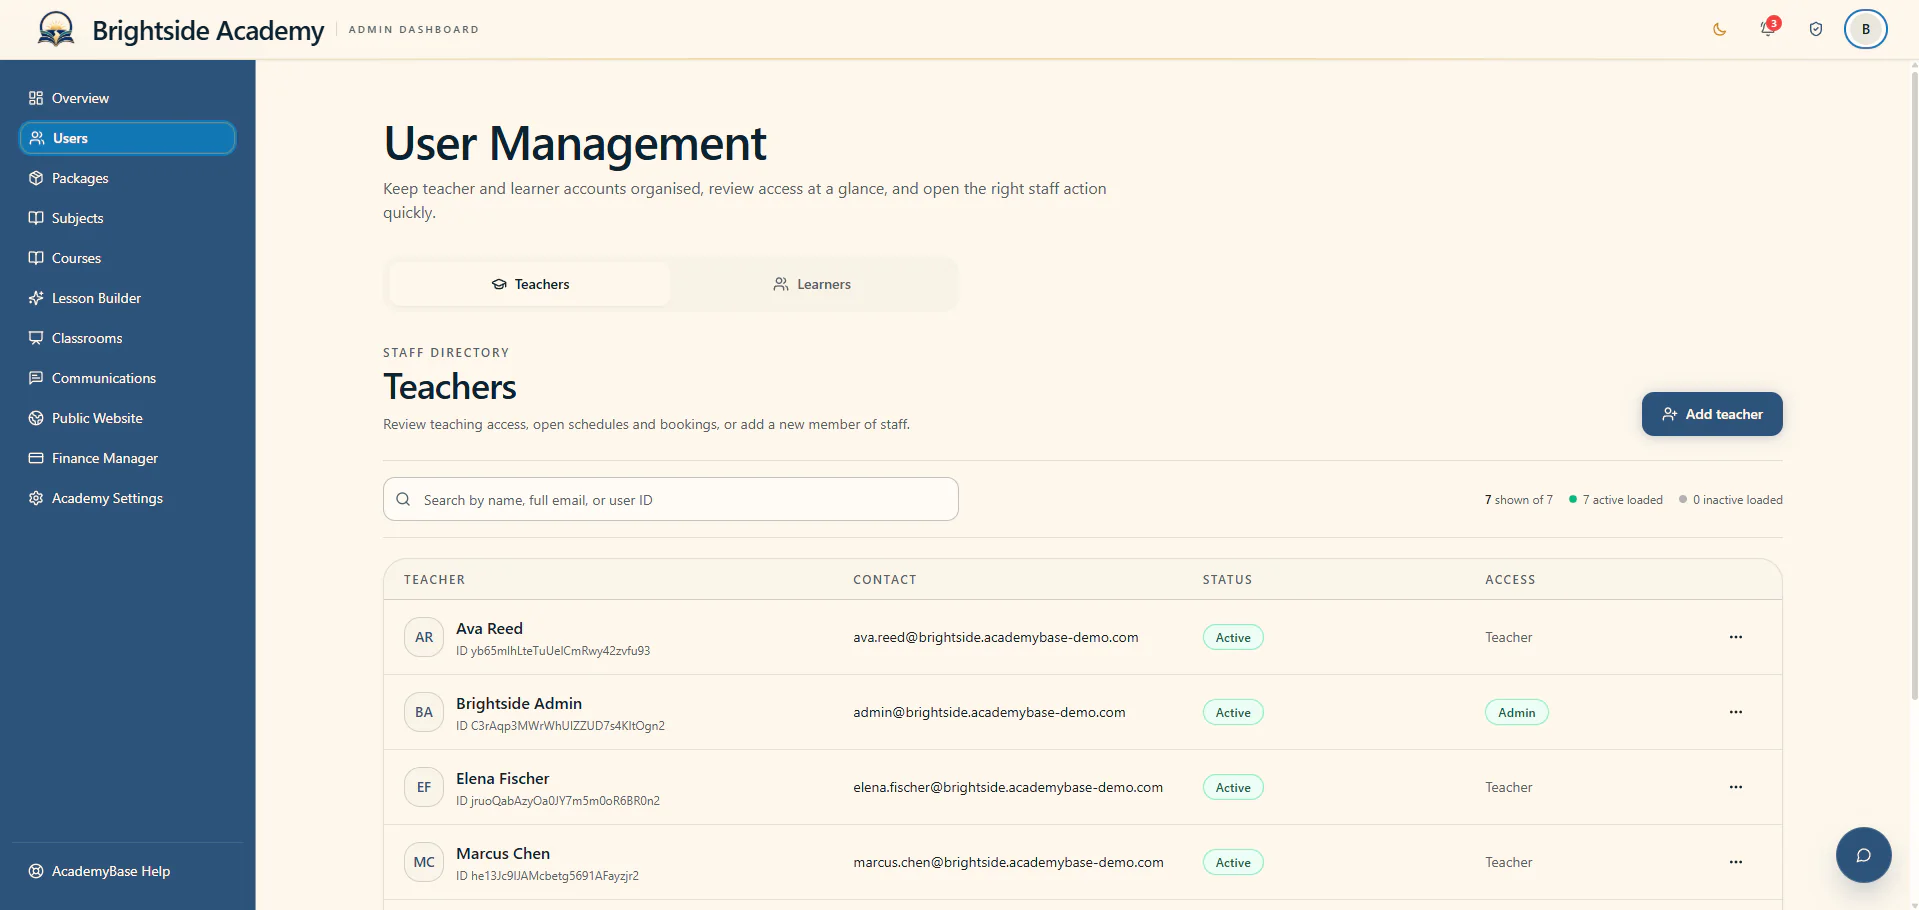Open row actions menu for Brightside Admin
Image resolution: width=1919 pixels, height=910 pixels.
1736,712
